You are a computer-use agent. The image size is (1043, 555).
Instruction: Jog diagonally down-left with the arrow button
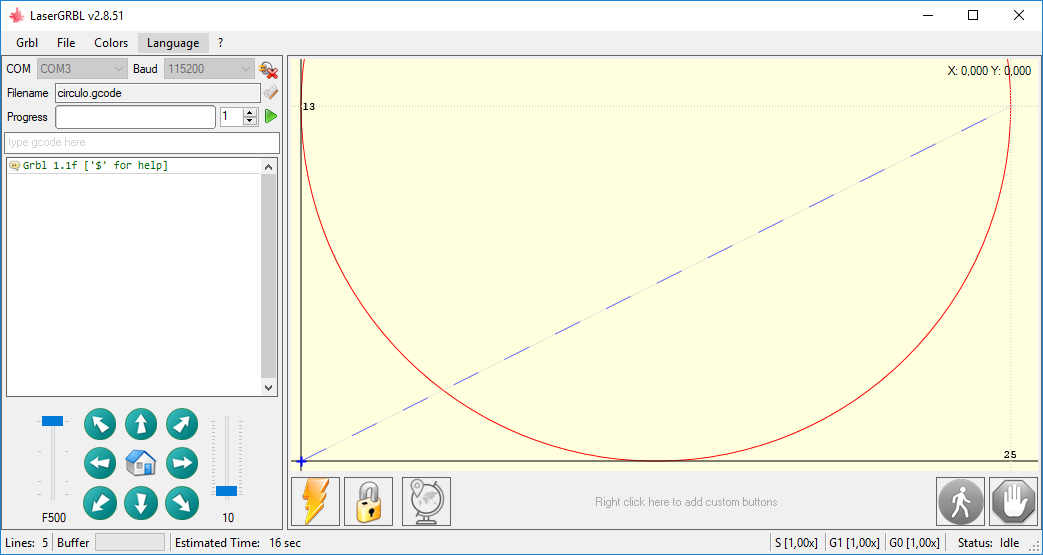click(100, 503)
